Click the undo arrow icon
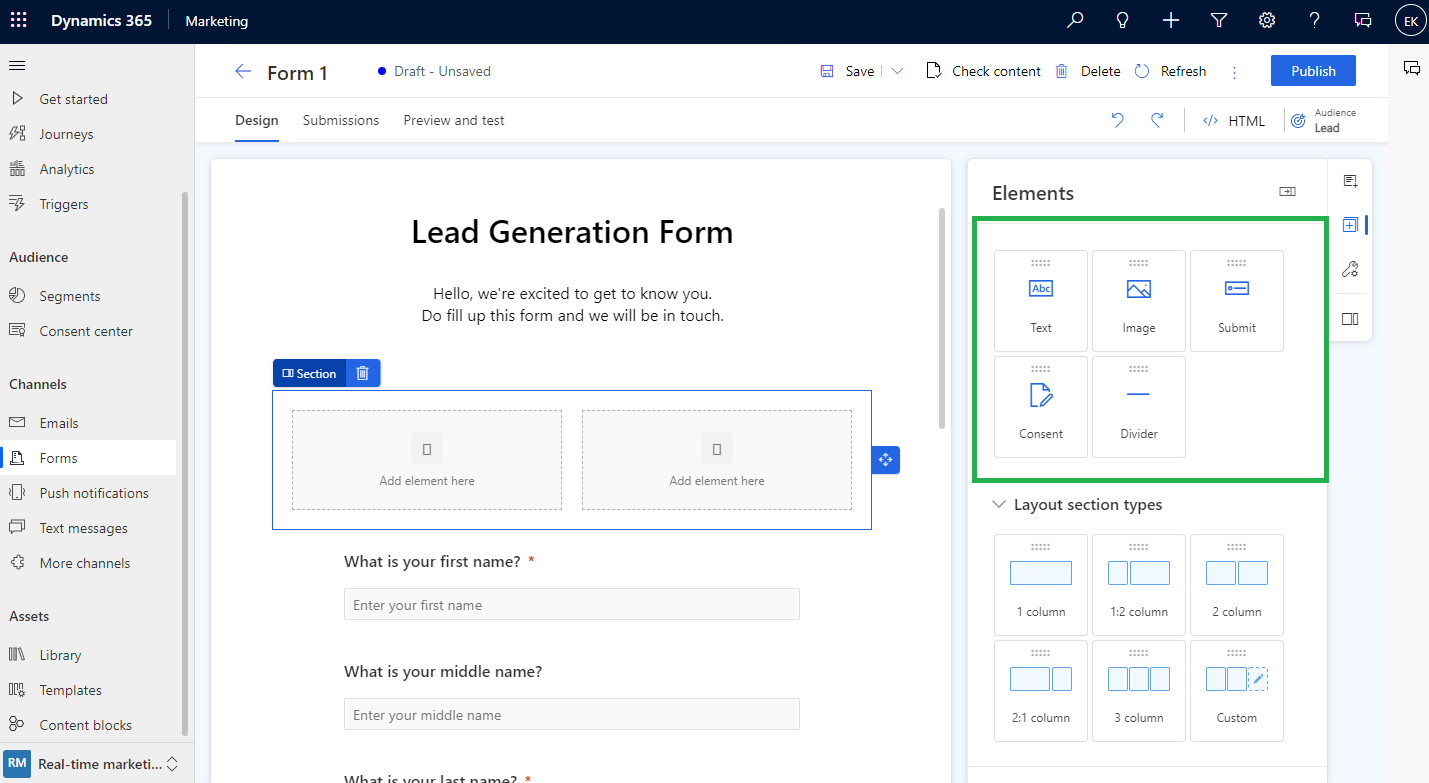Image resolution: width=1429 pixels, height=783 pixels. pyautogui.click(x=1118, y=120)
